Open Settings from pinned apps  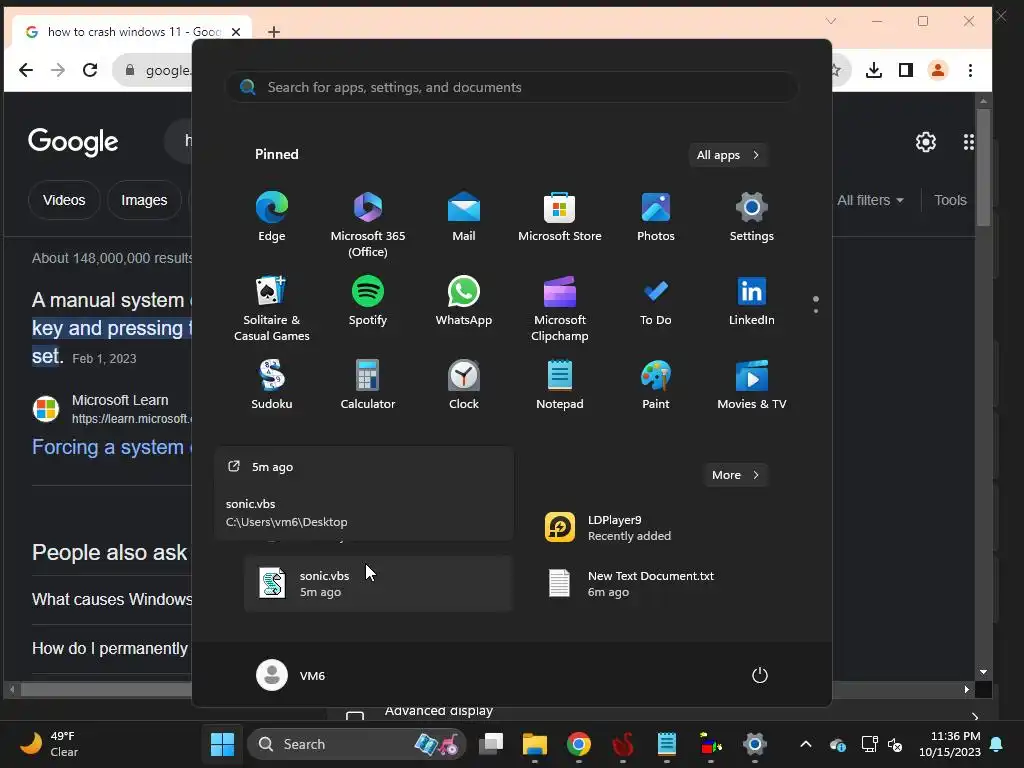752,217
